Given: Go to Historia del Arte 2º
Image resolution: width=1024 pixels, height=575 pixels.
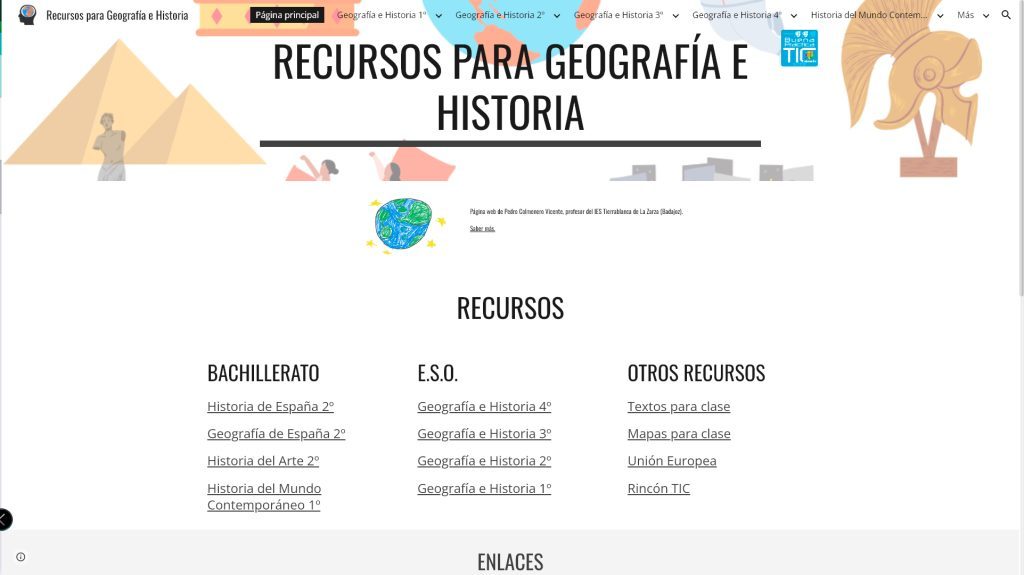Looking at the screenshot, I should point(263,461).
